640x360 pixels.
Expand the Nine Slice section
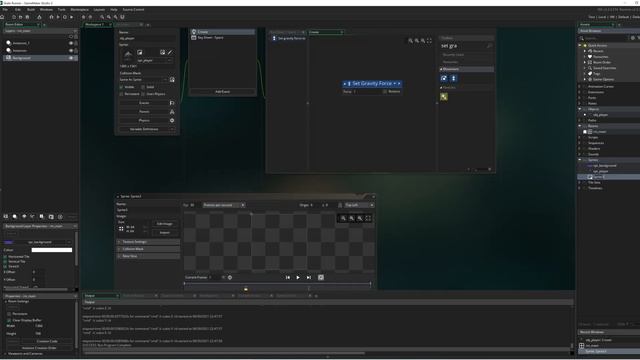click(x=148, y=256)
